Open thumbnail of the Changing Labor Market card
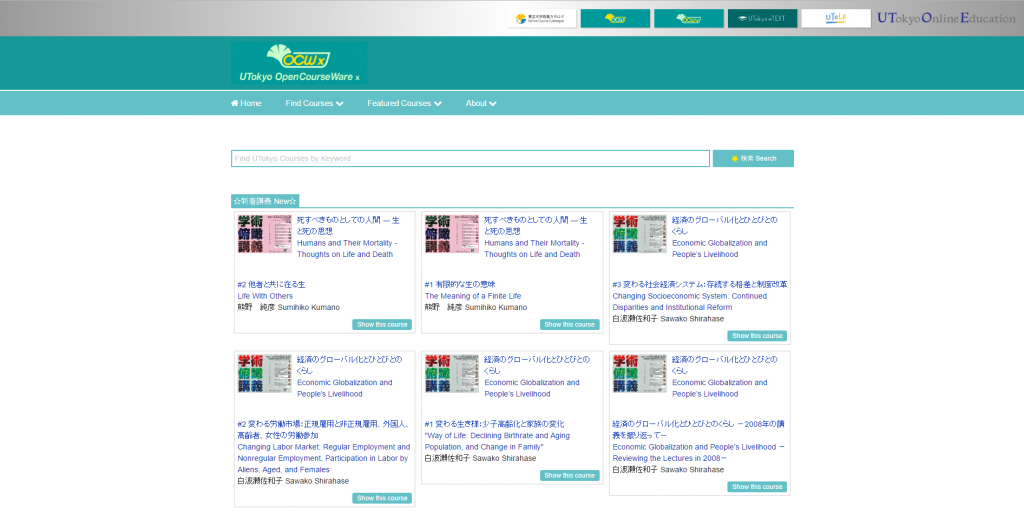 (264, 373)
